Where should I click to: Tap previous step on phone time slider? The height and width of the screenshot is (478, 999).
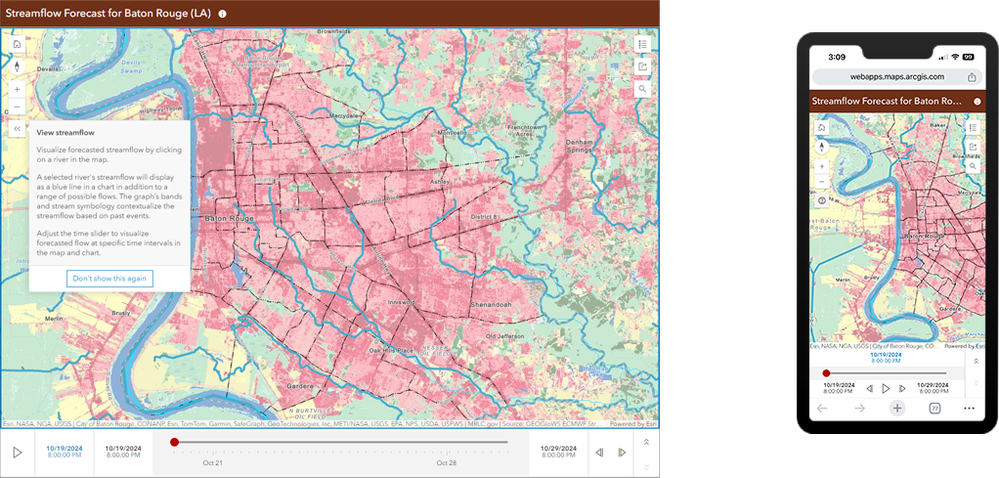click(x=869, y=388)
